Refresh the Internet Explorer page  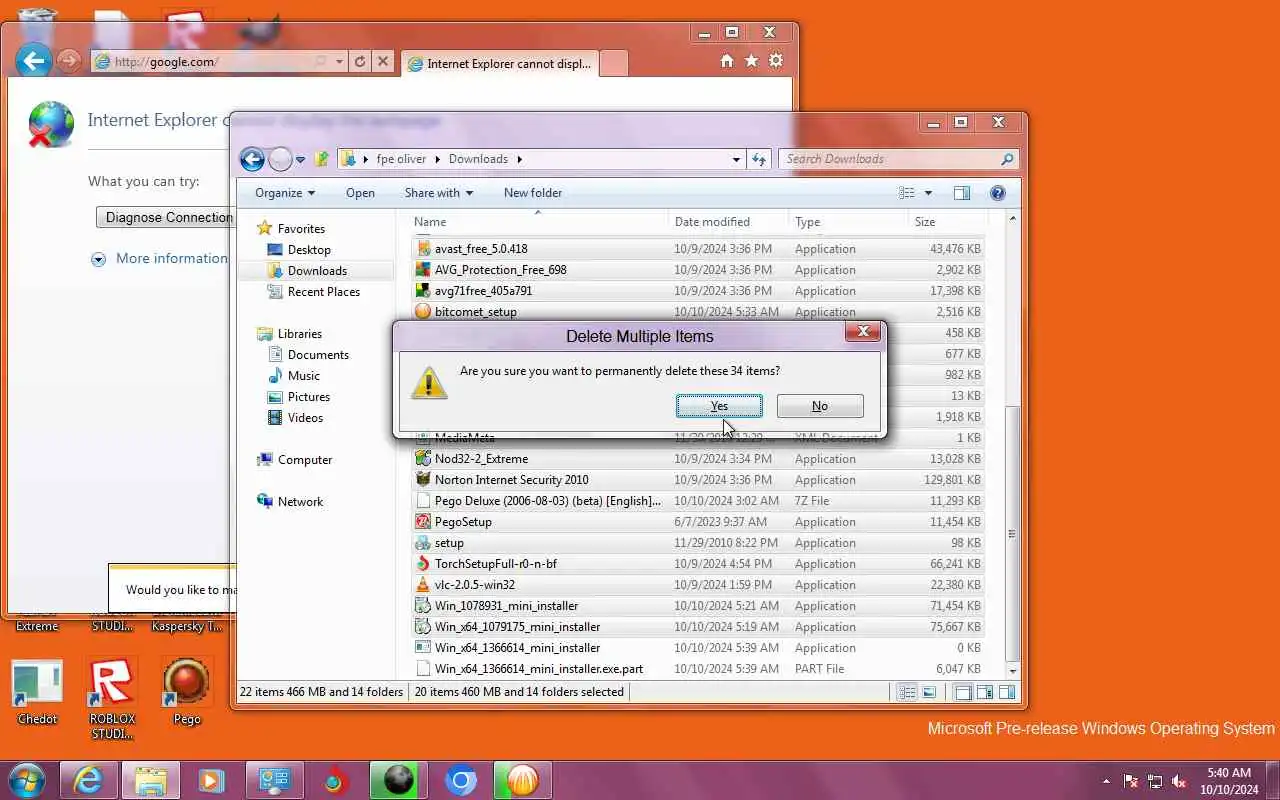(360, 62)
